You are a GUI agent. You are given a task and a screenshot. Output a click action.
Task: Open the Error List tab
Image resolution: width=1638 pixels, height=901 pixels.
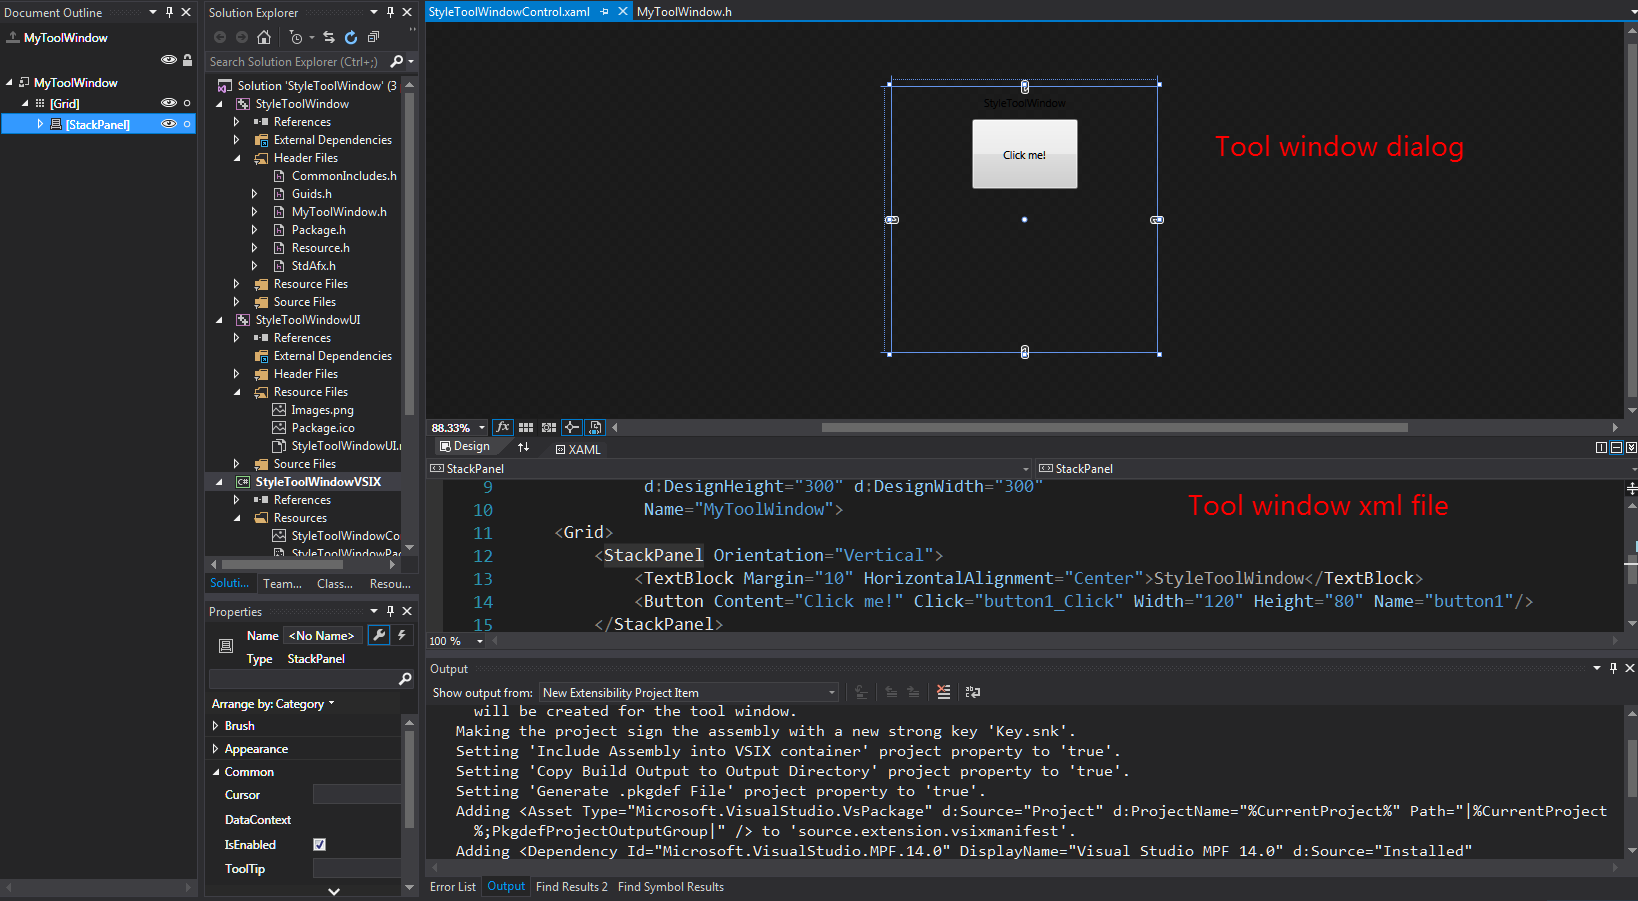tap(452, 887)
